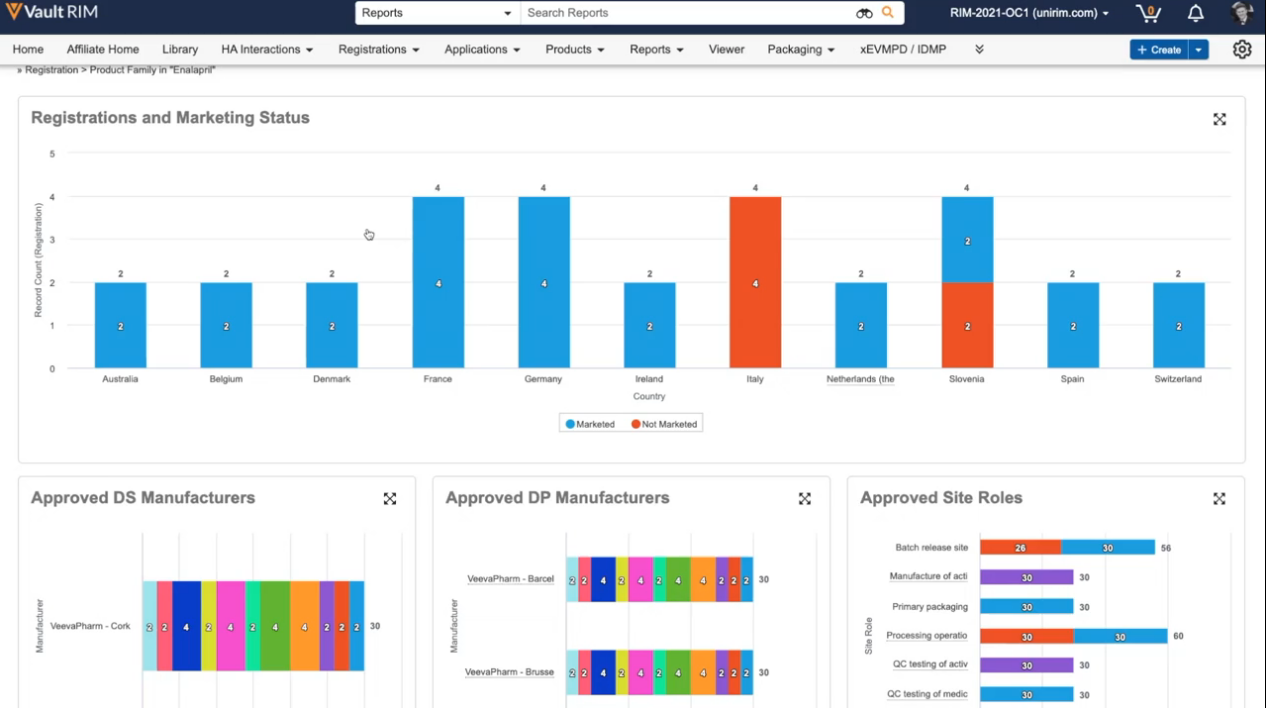The image size is (1267, 708).
Task: Open the Reports search scope dropdown
Action: (x=437, y=13)
